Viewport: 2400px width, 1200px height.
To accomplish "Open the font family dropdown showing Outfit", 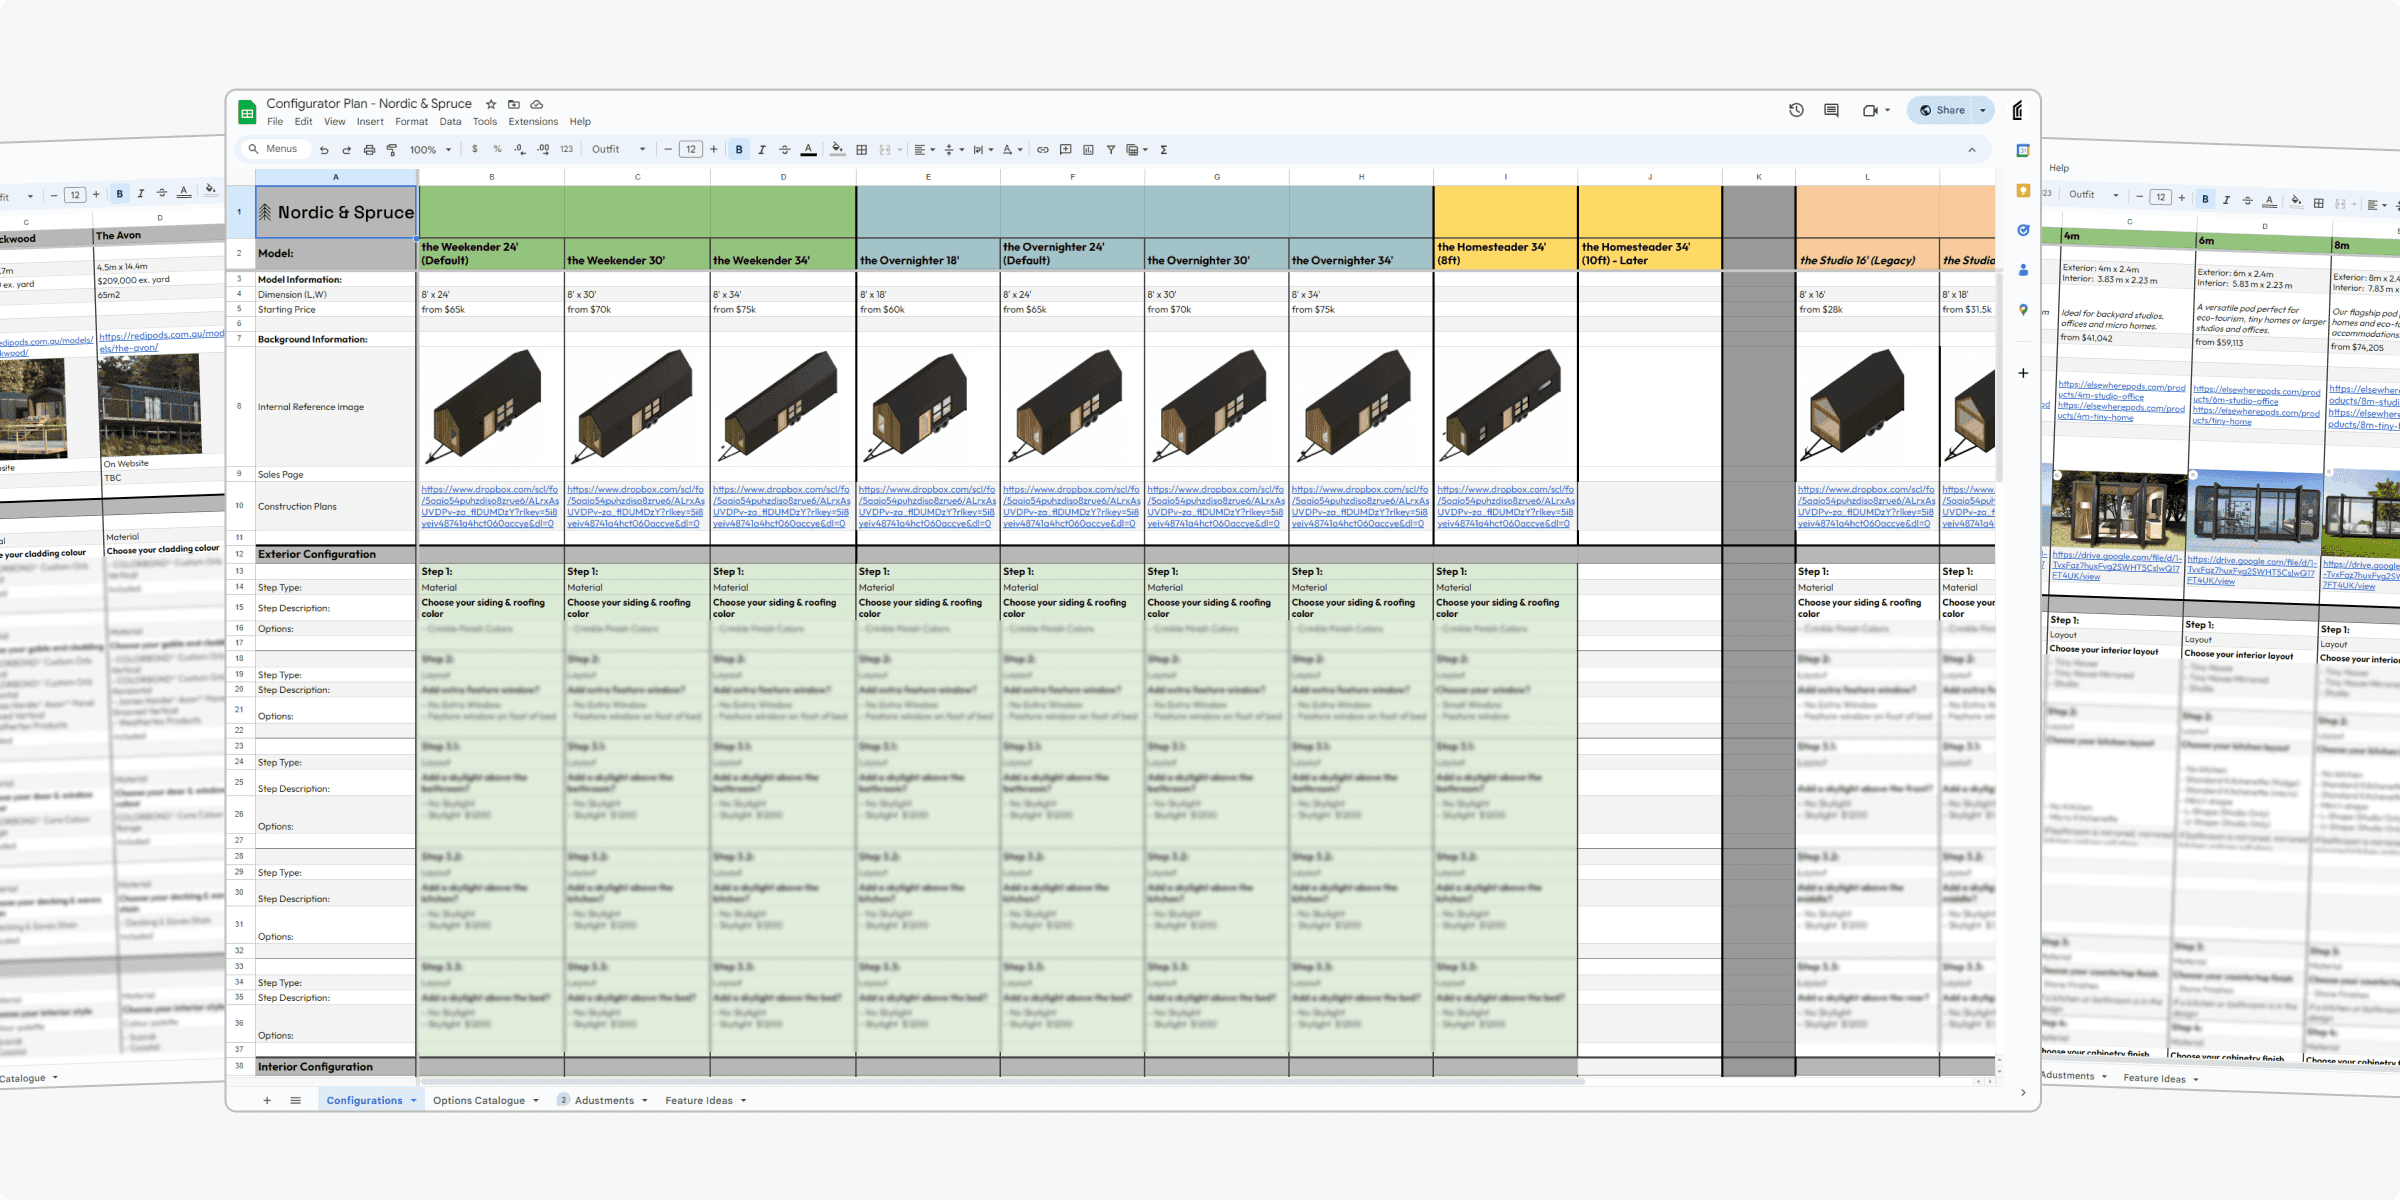I will 618,150.
